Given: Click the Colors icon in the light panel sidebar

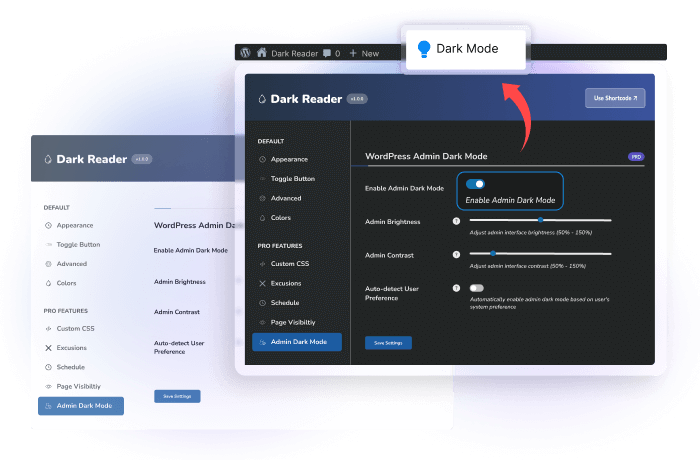Looking at the screenshot, I should coord(48,283).
